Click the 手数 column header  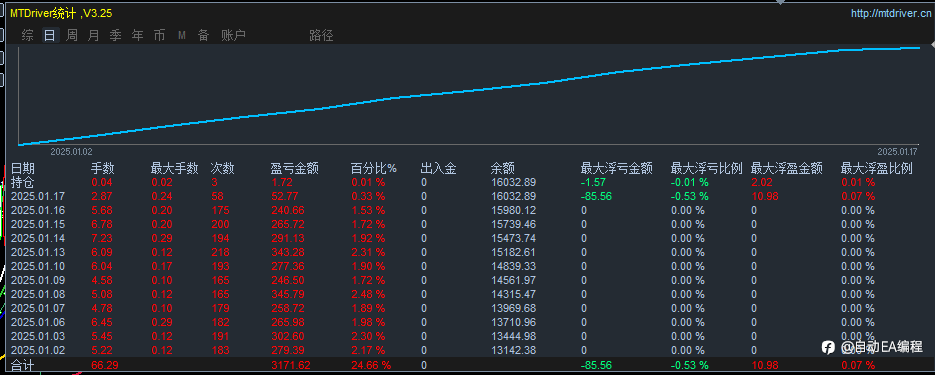coord(103,169)
